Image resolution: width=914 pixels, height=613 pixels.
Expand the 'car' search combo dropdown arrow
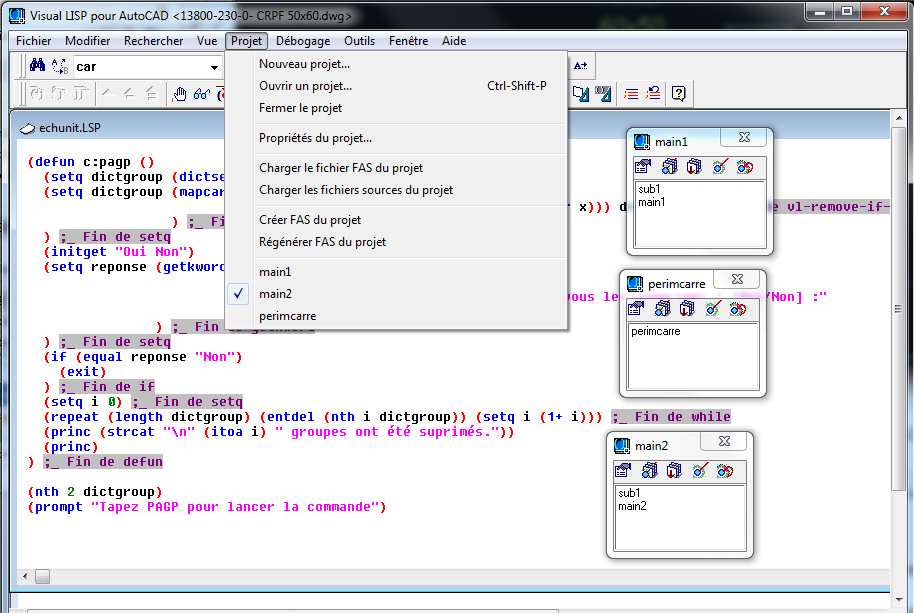214,67
